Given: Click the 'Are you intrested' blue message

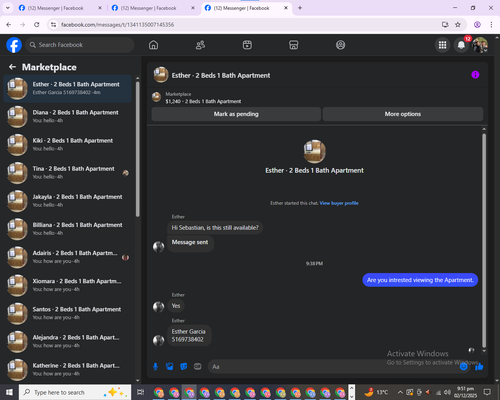Looking at the screenshot, I should (x=420, y=280).
